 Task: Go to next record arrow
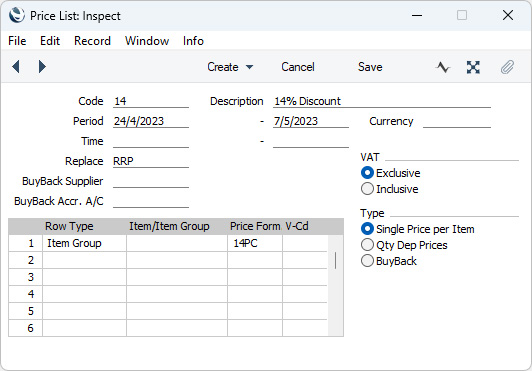tap(42, 67)
